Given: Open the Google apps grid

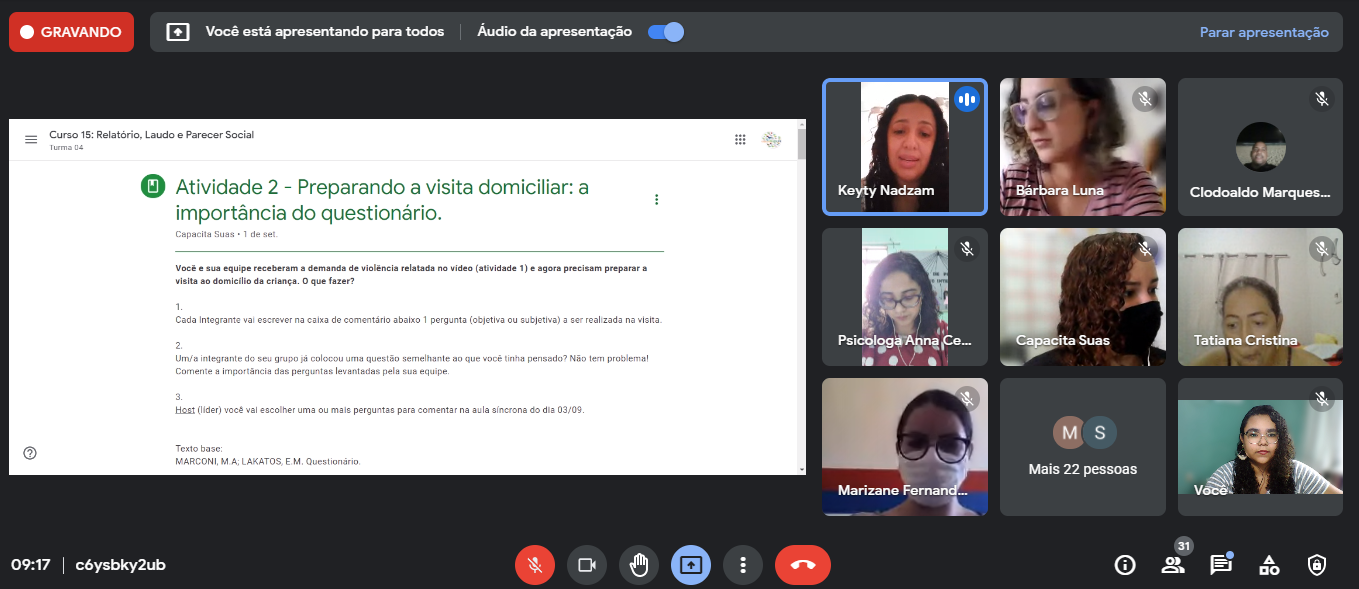Looking at the screenshot, I should (740, 140).
